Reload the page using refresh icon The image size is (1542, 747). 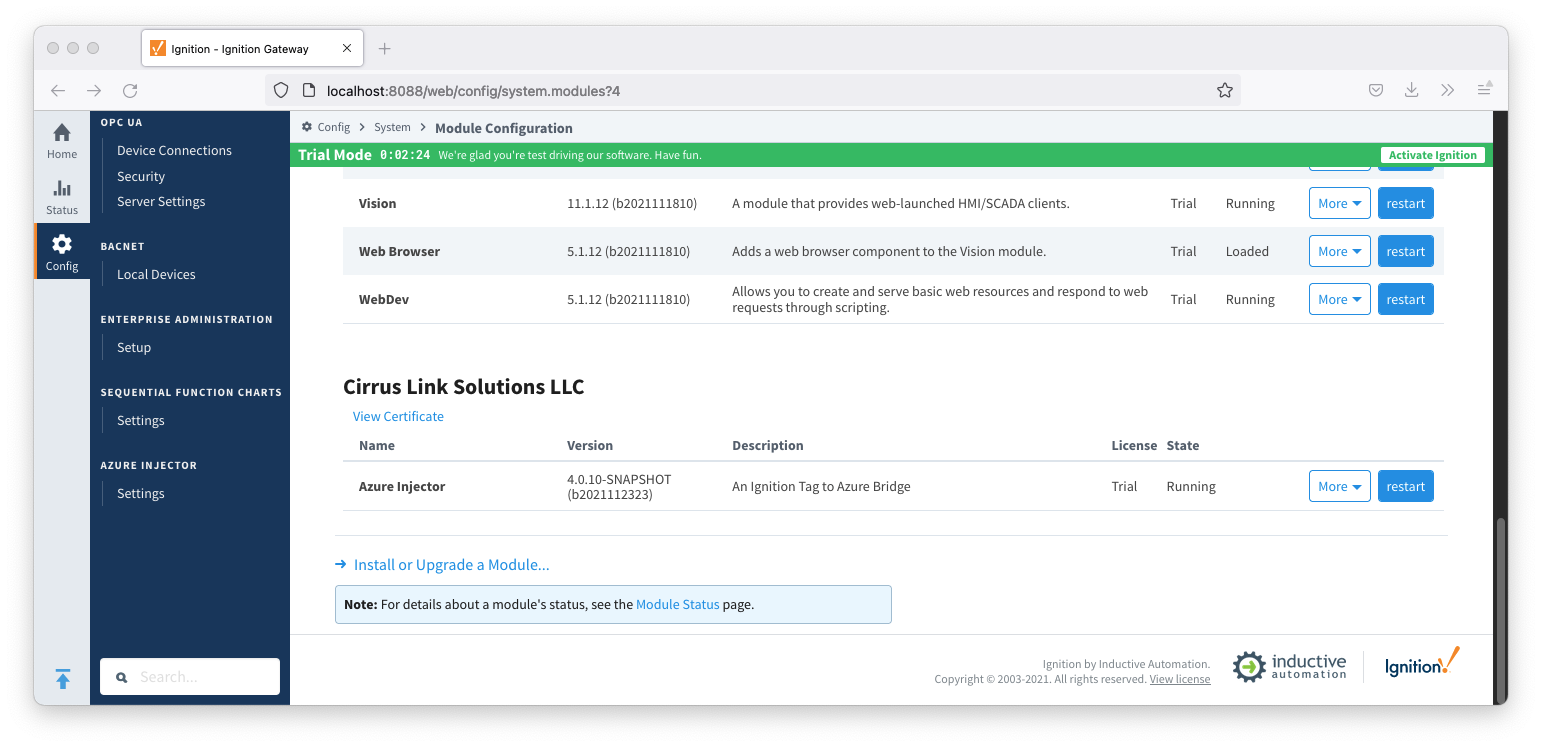pyautogui.click(x=130, y=90)
